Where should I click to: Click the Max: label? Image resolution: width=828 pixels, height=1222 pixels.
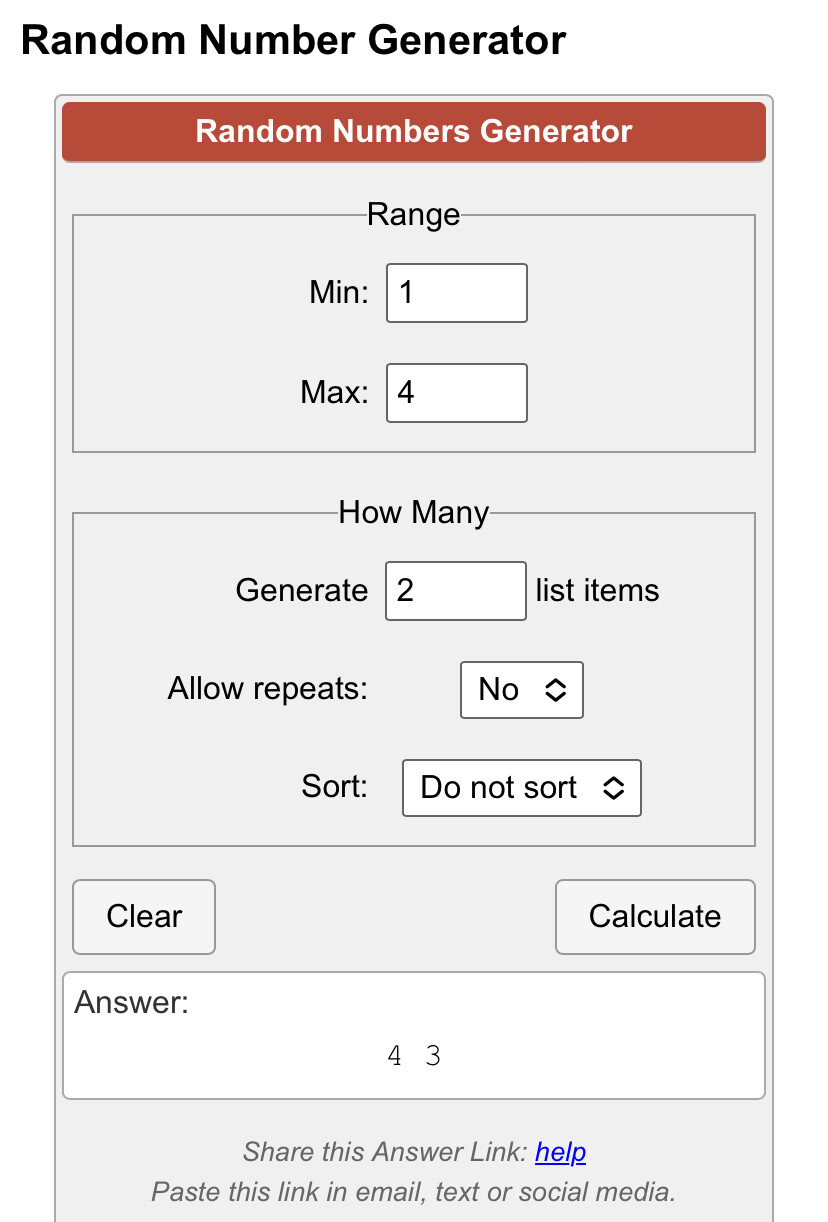pos(335,392)
